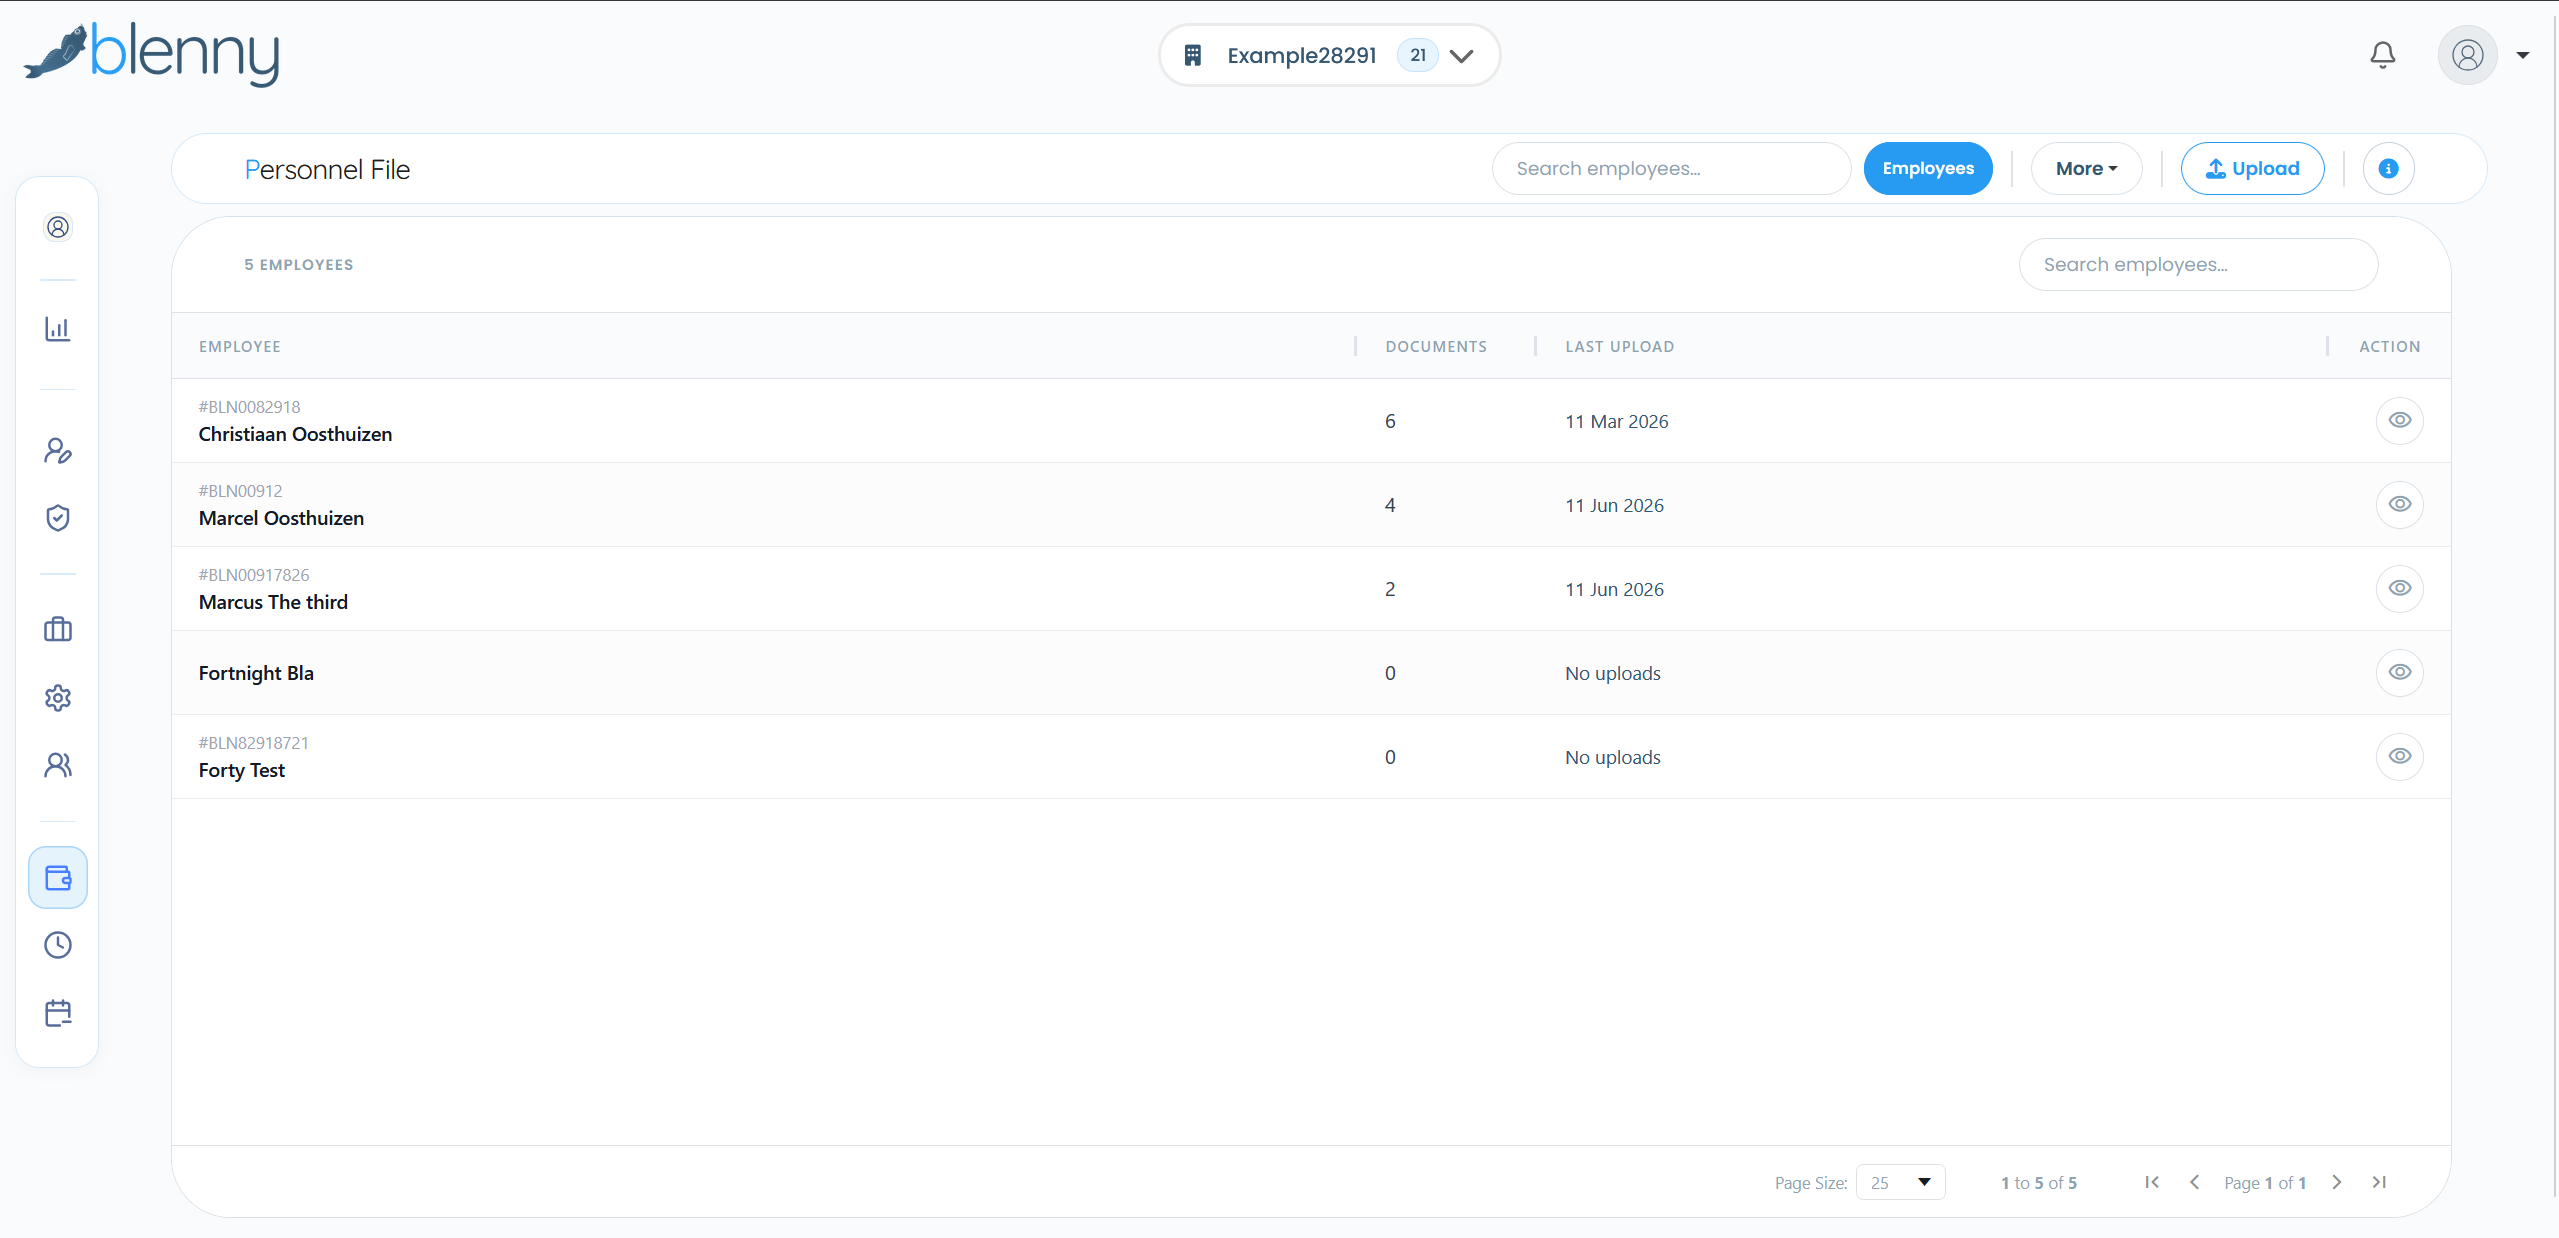View Christiaan Oosthuizen's documents via eye icon
This screenshot has width=2559, height=1238.
(2399, 420)
